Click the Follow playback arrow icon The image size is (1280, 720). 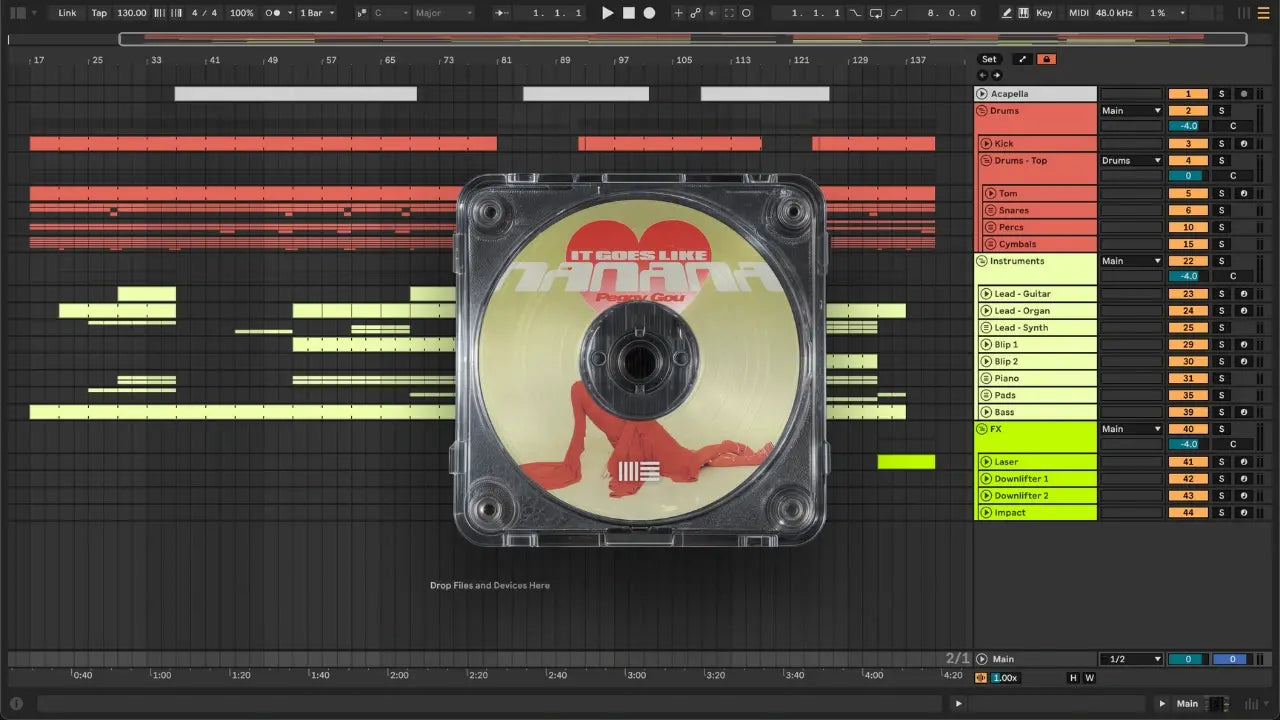pyautogui.click(x=502, y=13)
